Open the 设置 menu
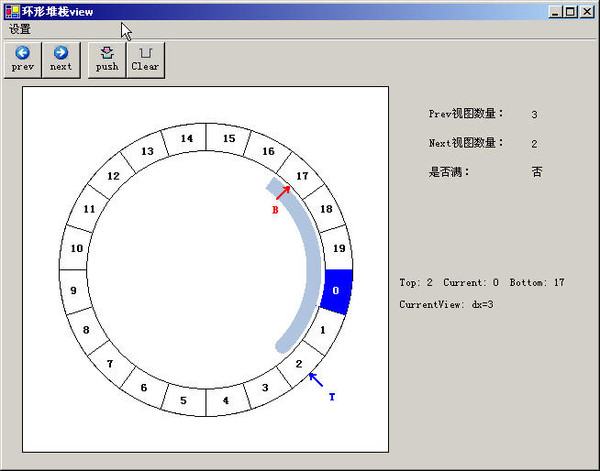600x471 pixels. click(x=20, y=29)
